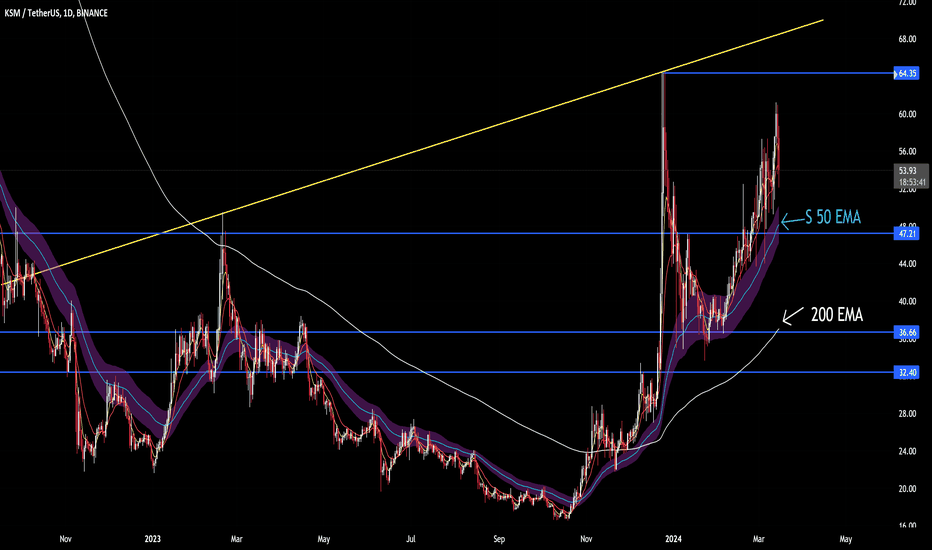Click the 28.00 price axis label
Viewport: 932px width, 550px height.
pos(907,414)
